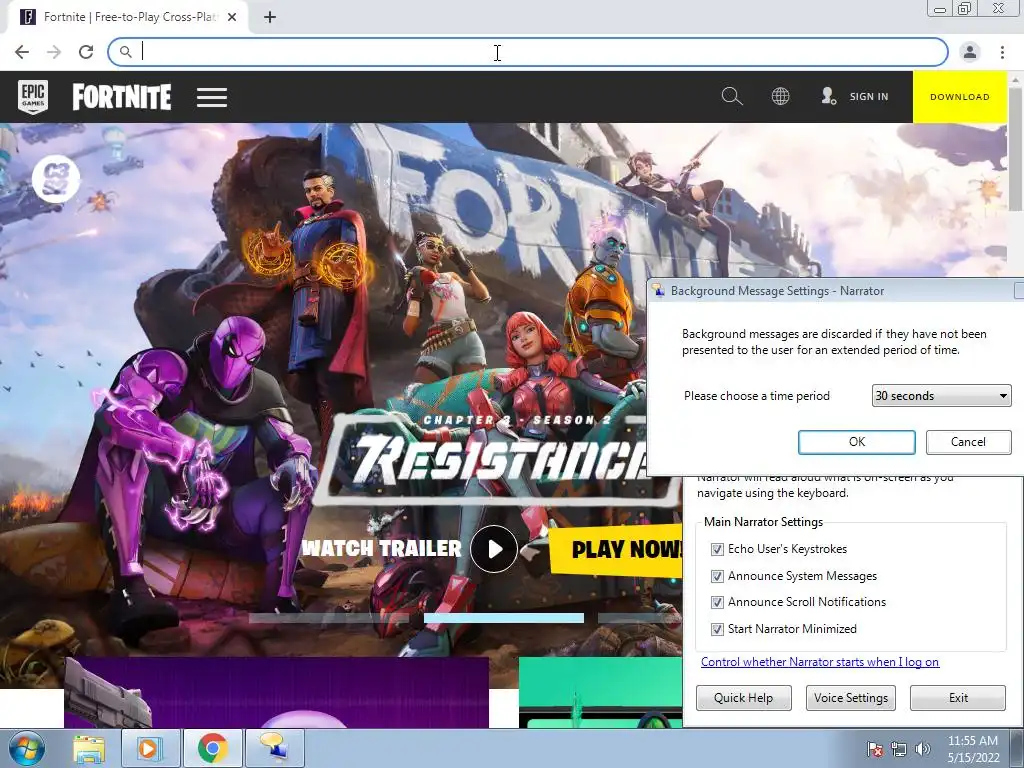The width and height of the screenshot is (1024, 768).
Task: Click the Narrator taskbar icon
Action: [x=274, y=749]
